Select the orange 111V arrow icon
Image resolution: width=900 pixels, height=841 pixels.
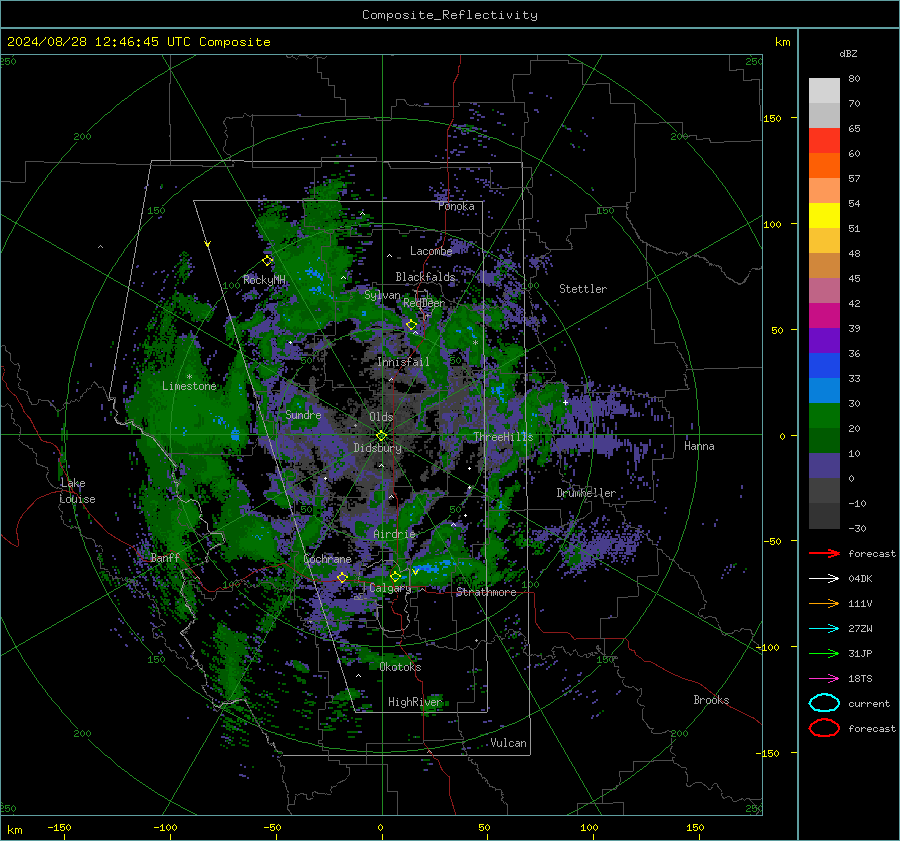pos(824,603)
